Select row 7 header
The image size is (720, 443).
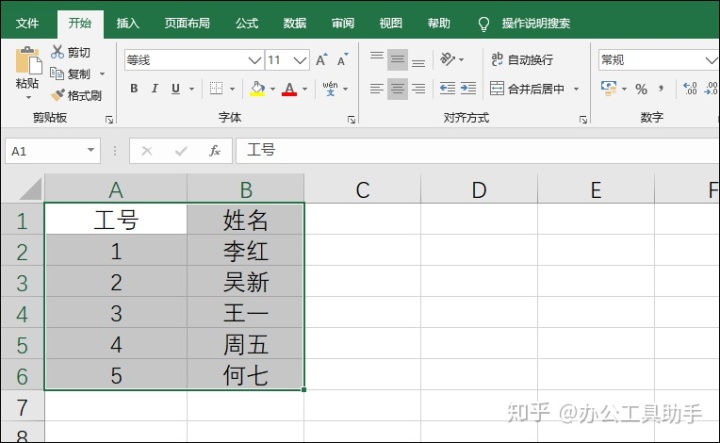(x=22, y=407)
